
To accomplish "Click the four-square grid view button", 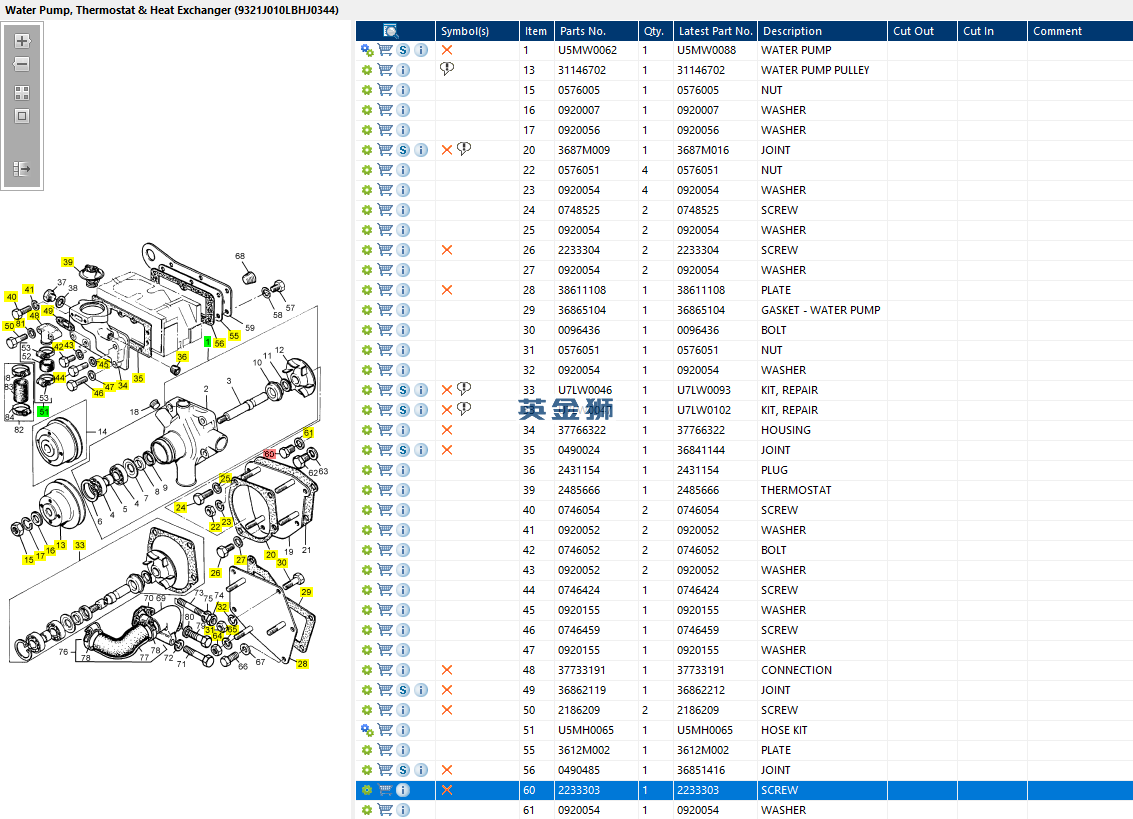I will (x=22, y=92).
